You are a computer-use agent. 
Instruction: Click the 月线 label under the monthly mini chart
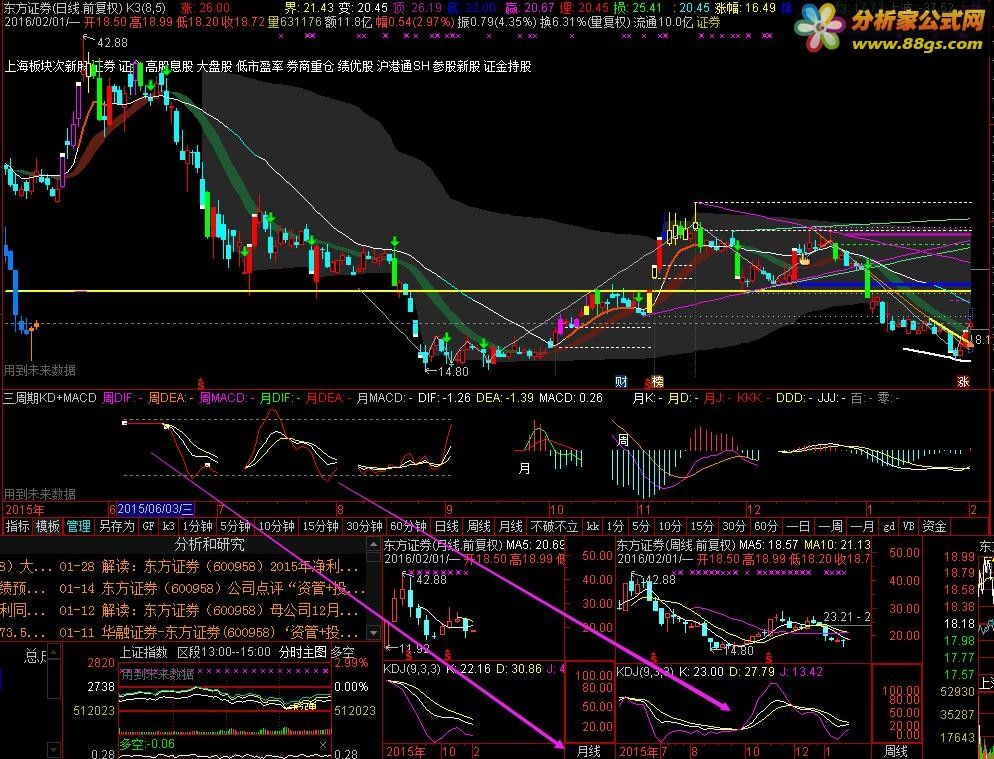click(589, 751)
